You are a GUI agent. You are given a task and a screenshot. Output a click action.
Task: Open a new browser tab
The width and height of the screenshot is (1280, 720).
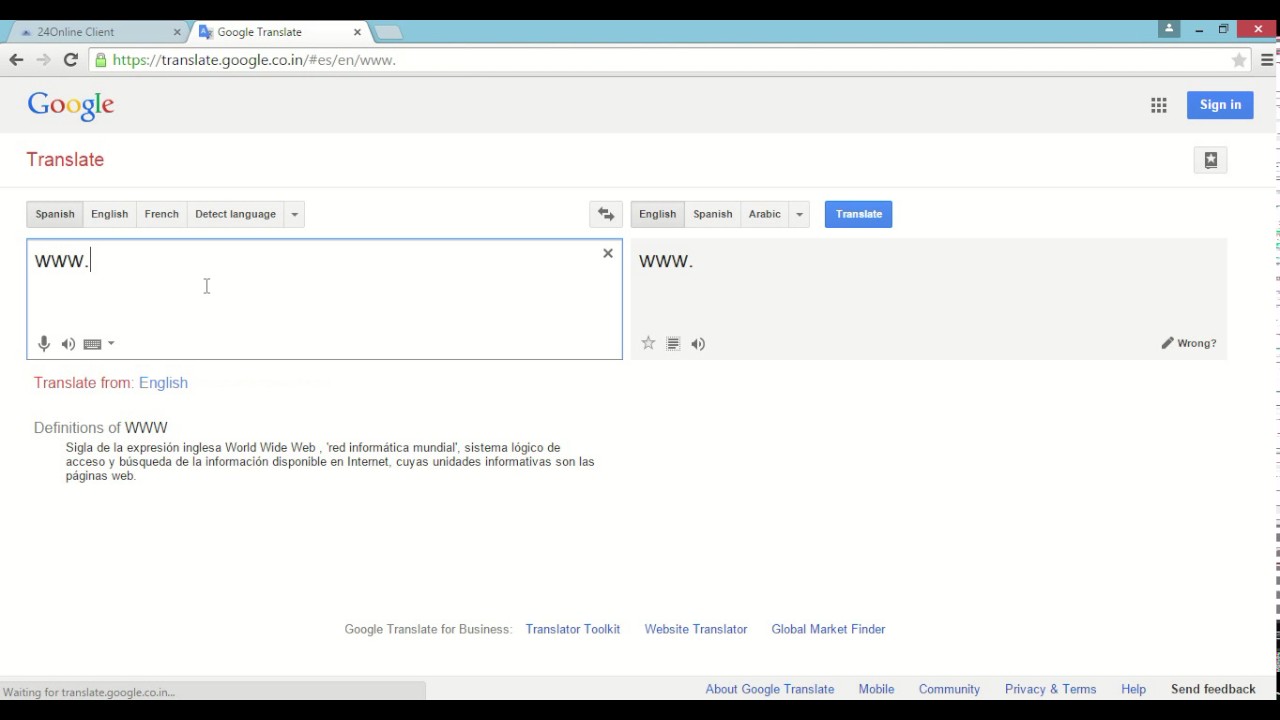[387, 32]
